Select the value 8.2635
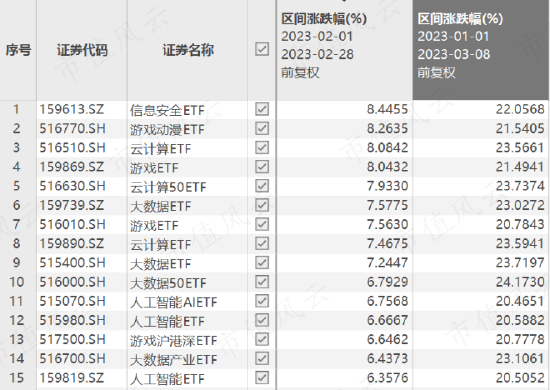The height and width of the screenshot is (390, 550). (x=388, y=128)
